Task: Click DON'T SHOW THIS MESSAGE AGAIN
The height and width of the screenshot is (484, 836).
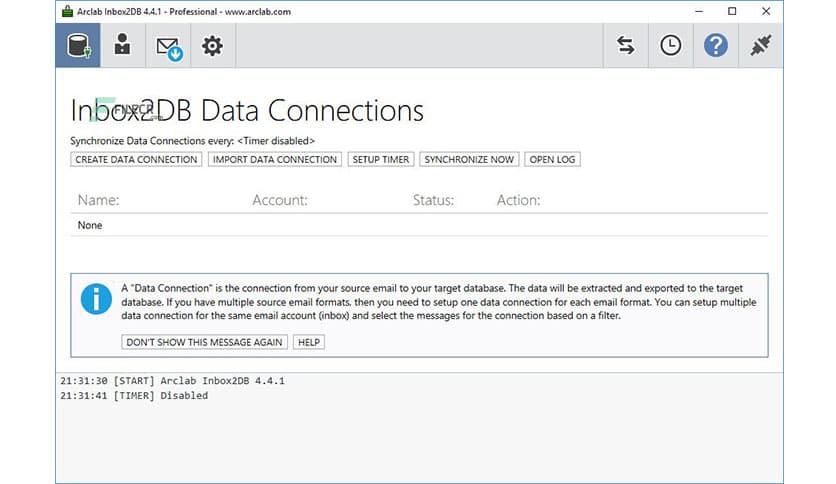Action: [204, 342]
